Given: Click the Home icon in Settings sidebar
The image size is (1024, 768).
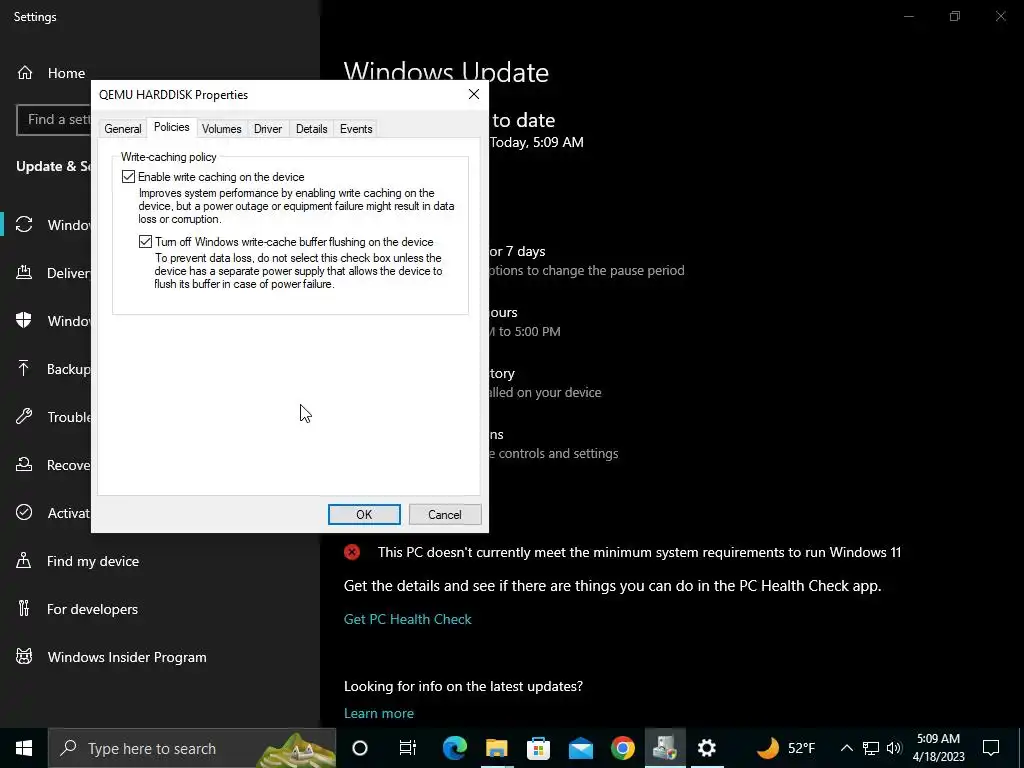Looking at the screenshot, I should 25,72.
